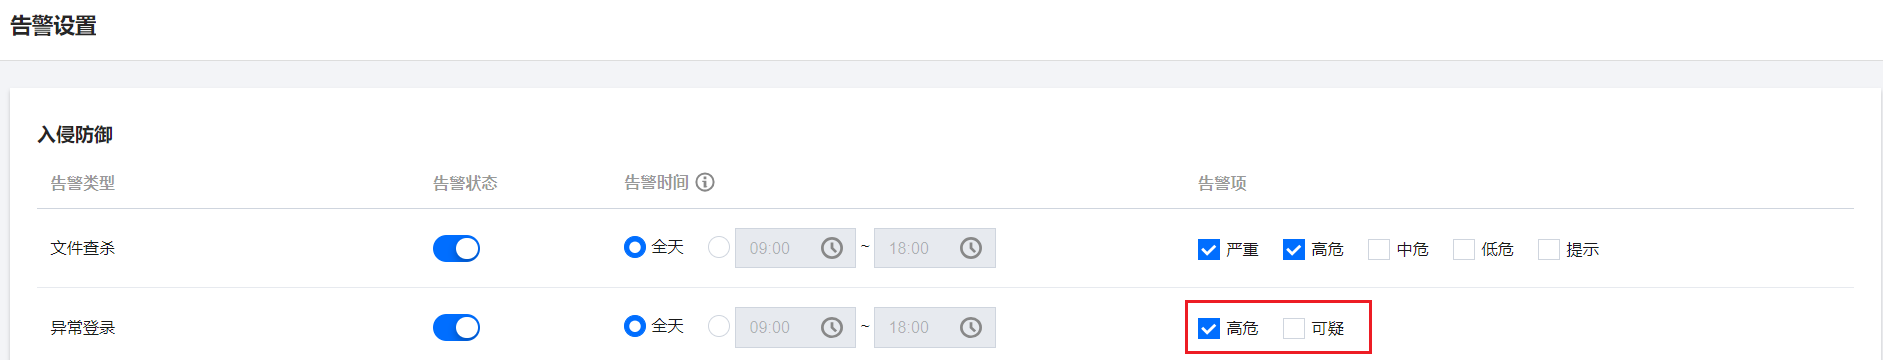The image size is (1883, 360).
Task: Select 全天 radio for 文件查杀
Action: coord(634,247)
